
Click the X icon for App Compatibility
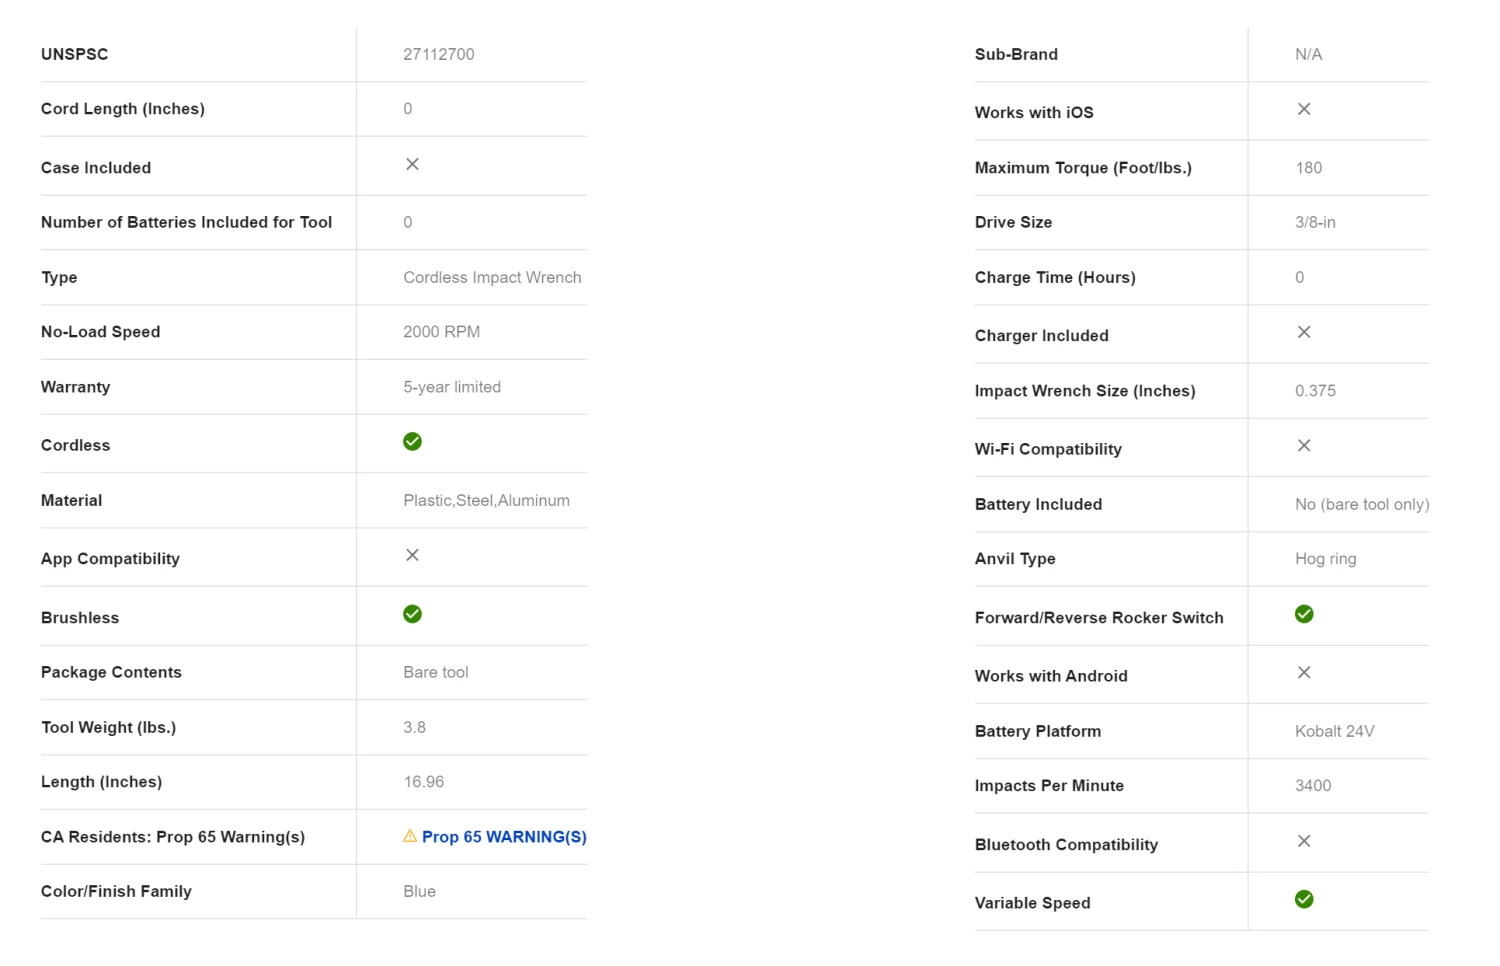pos(412,555)
